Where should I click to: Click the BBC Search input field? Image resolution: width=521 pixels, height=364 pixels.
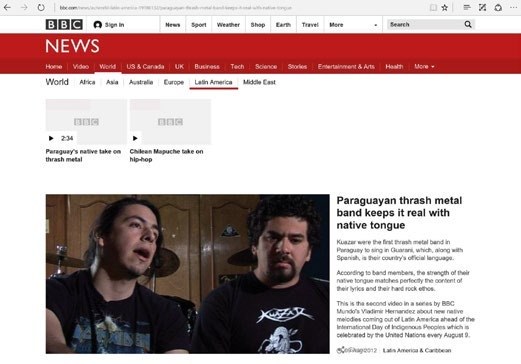click(x=425, y=24)
